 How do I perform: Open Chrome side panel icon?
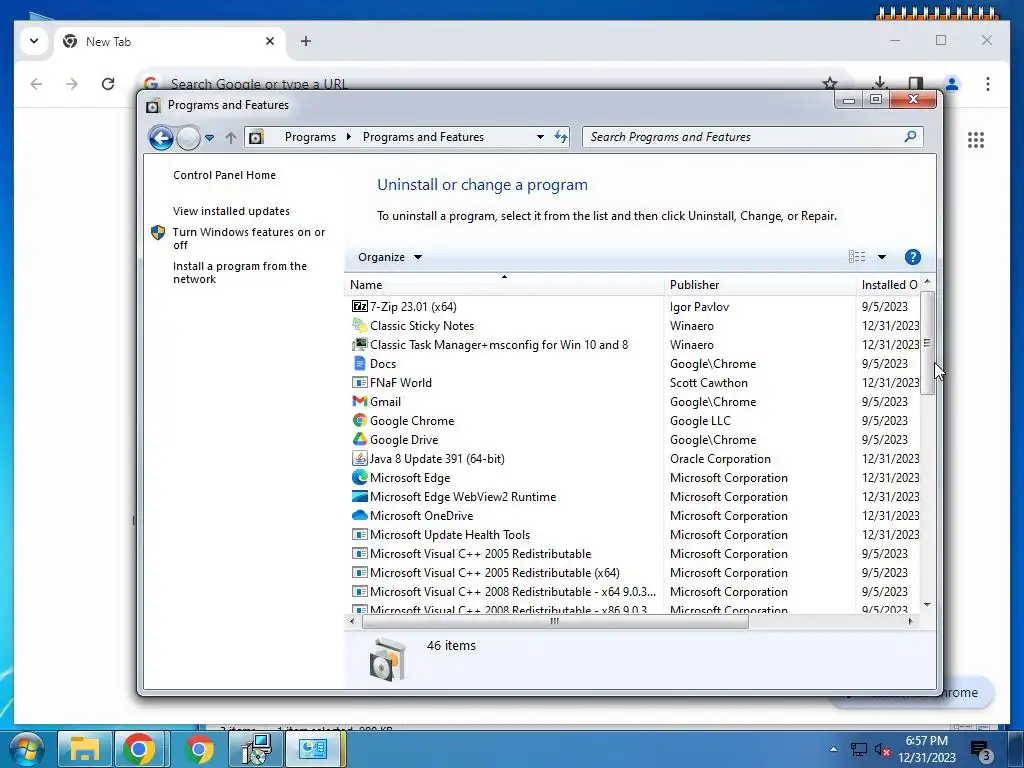[x=916, y=83]
